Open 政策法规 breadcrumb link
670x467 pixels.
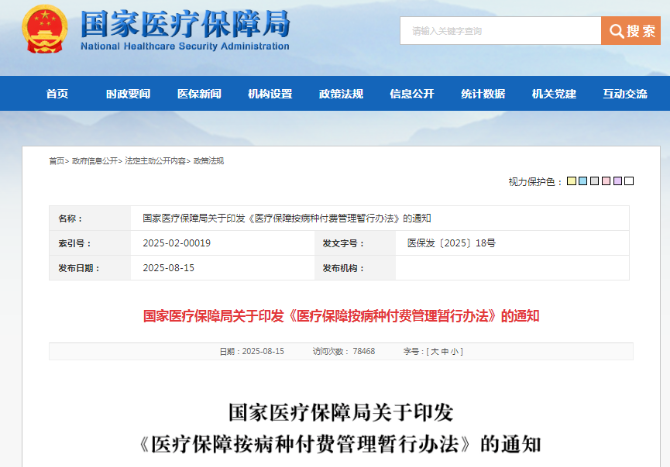click(x=209, y=161)
